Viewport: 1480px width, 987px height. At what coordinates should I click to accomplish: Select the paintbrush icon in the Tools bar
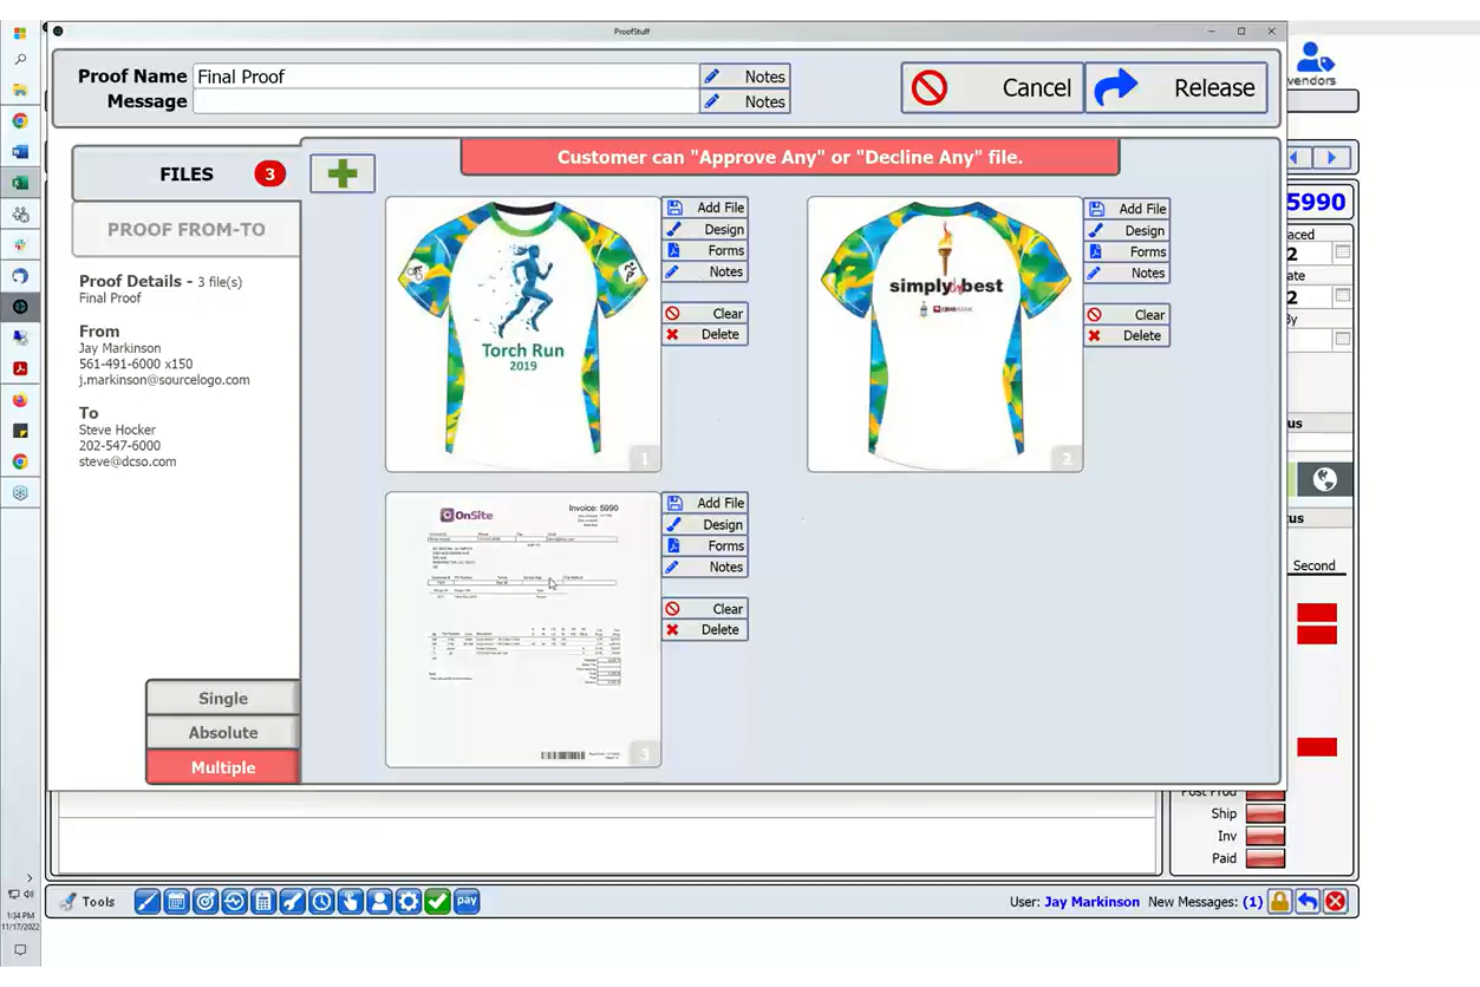coord(147,902)
